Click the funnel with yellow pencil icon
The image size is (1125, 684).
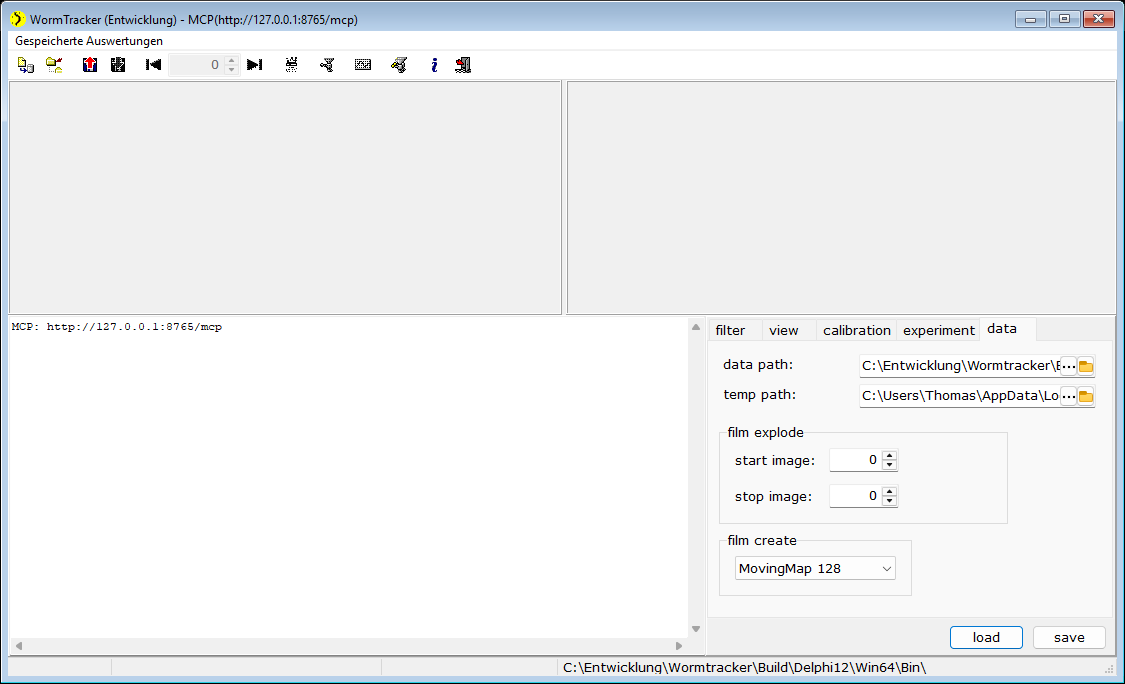399,65
